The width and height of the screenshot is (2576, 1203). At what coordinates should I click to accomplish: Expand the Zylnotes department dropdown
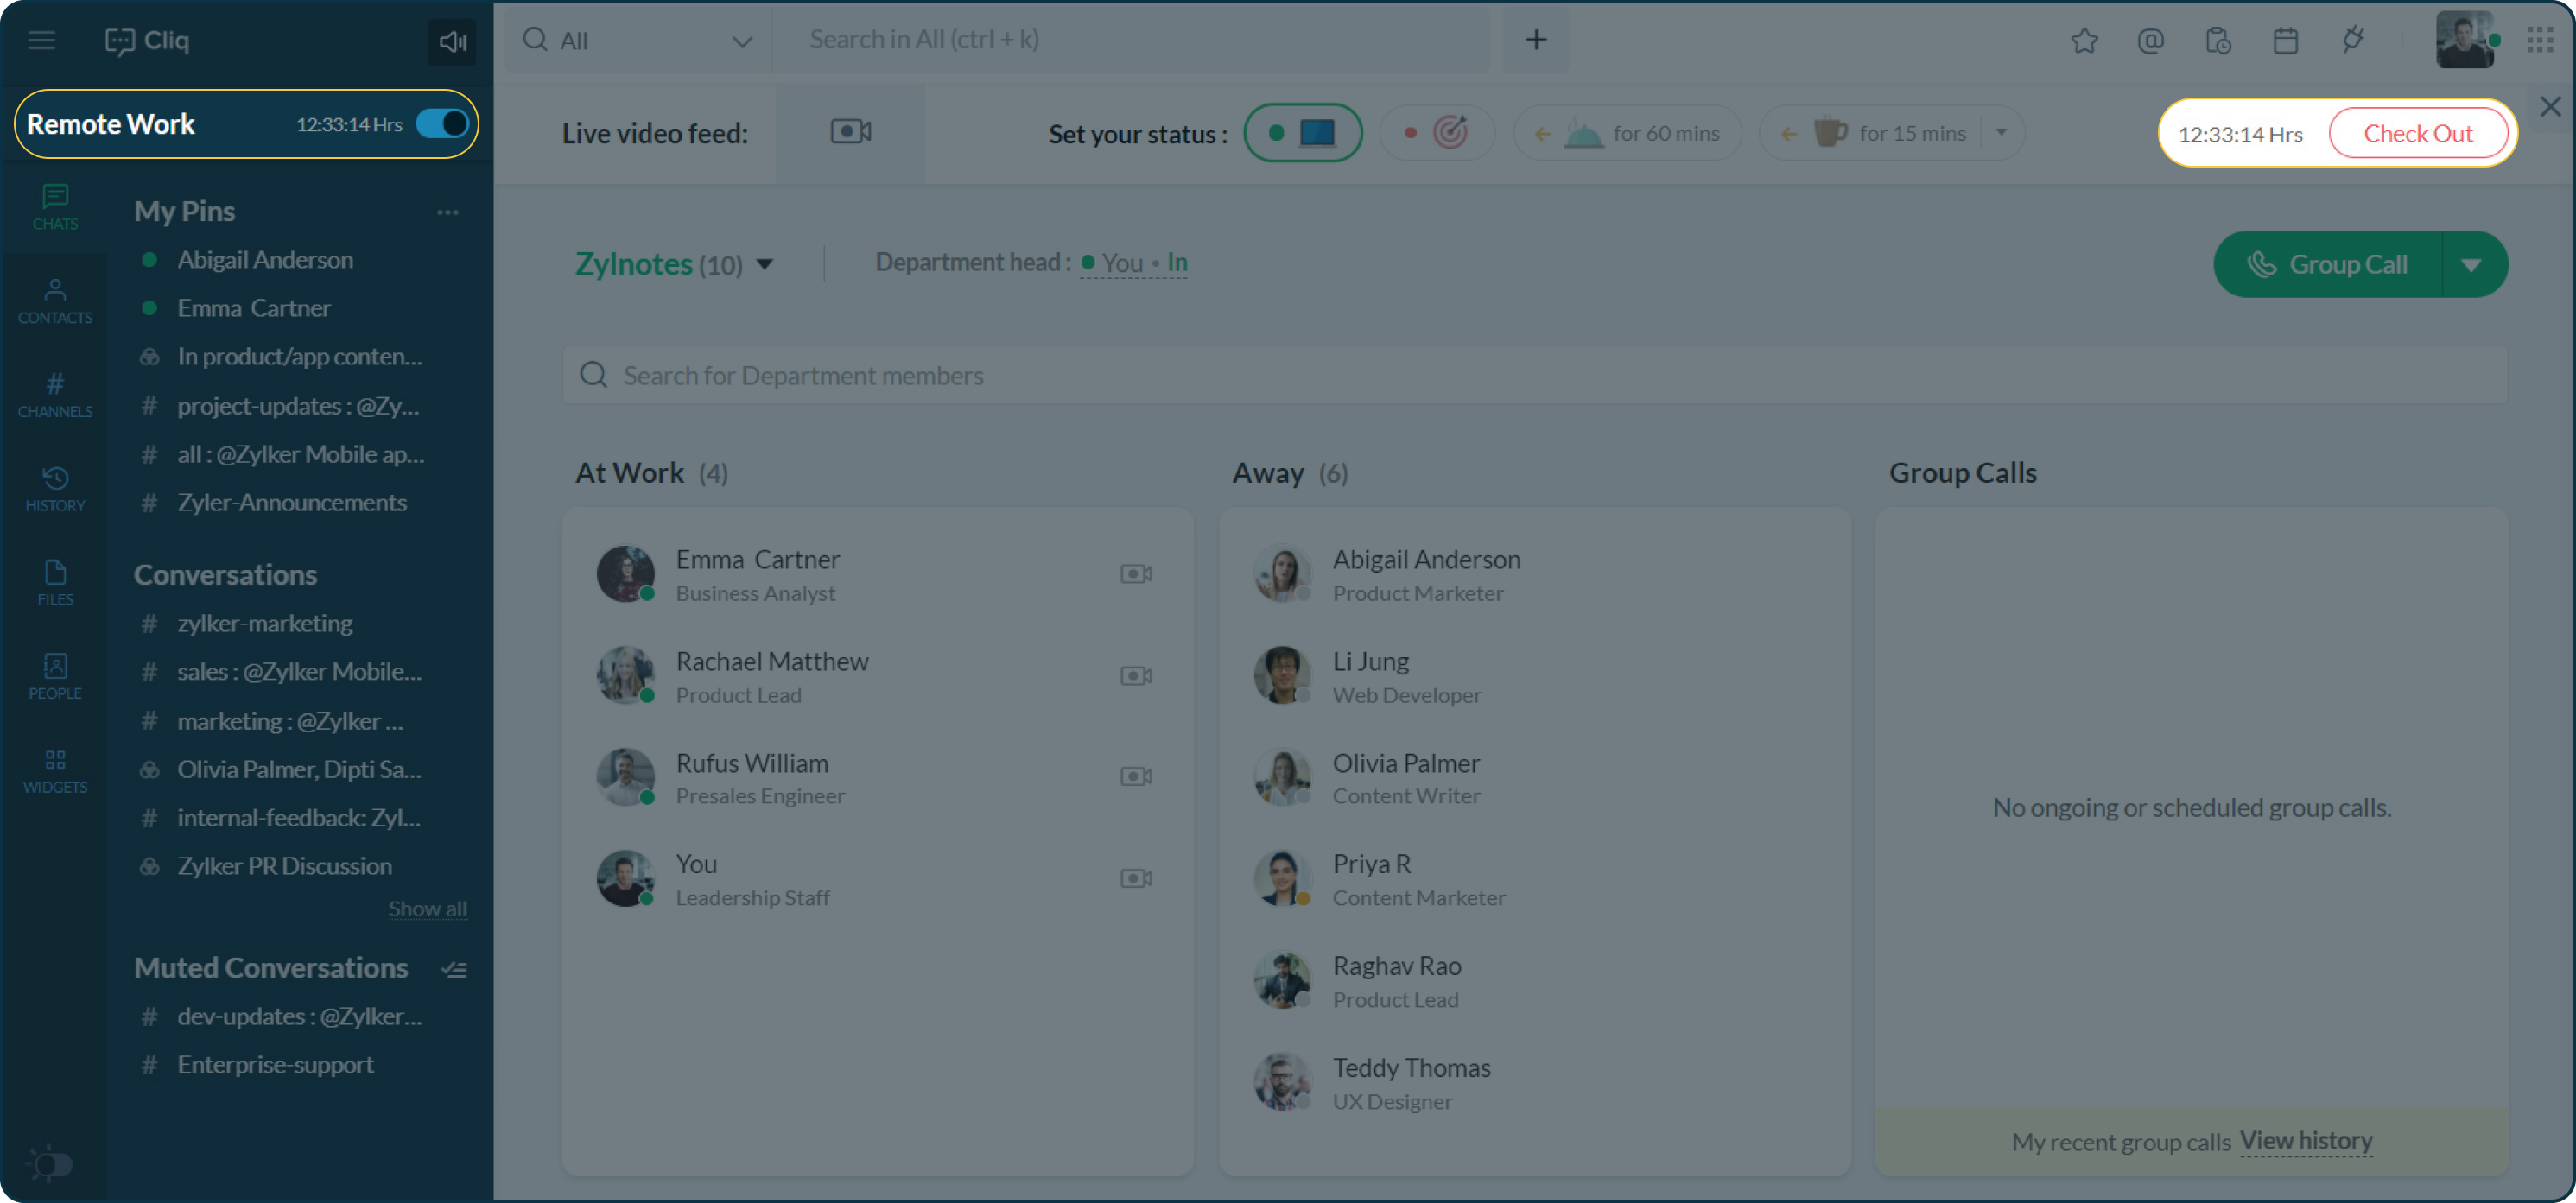(769, 263)
